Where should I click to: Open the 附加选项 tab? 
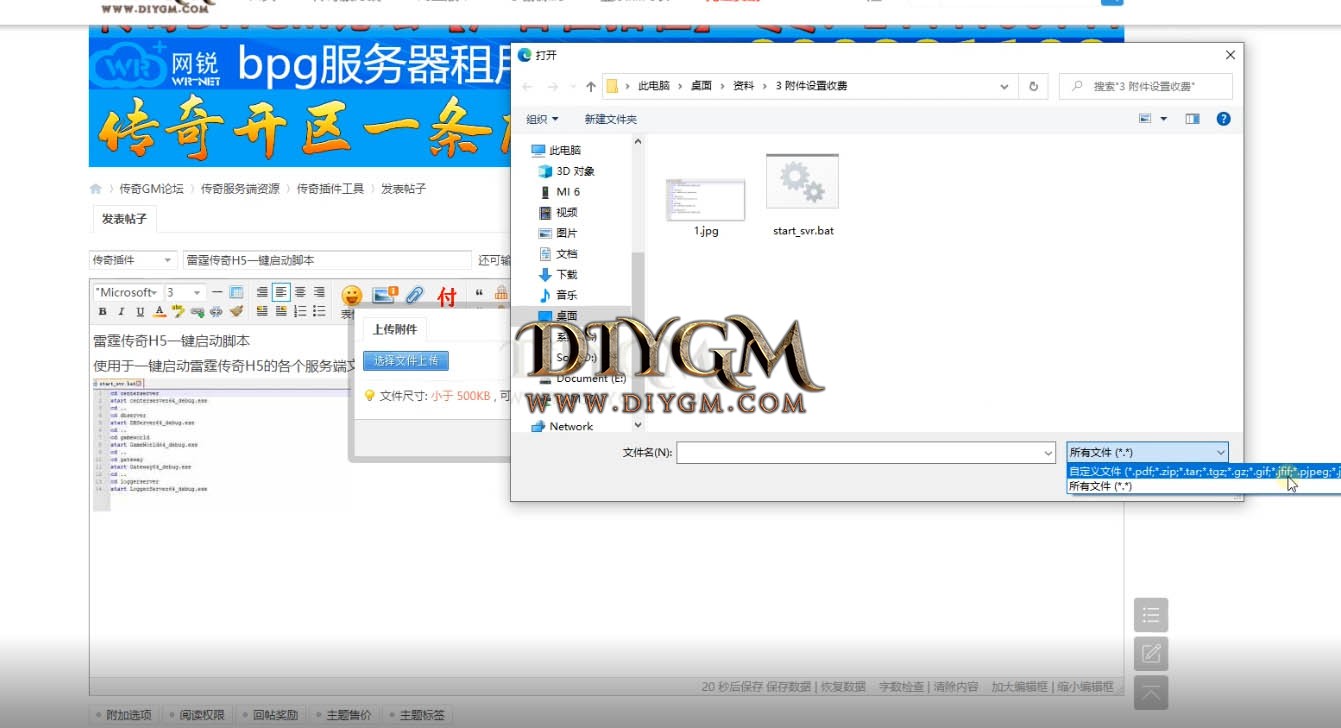click(x=125, y=715)
